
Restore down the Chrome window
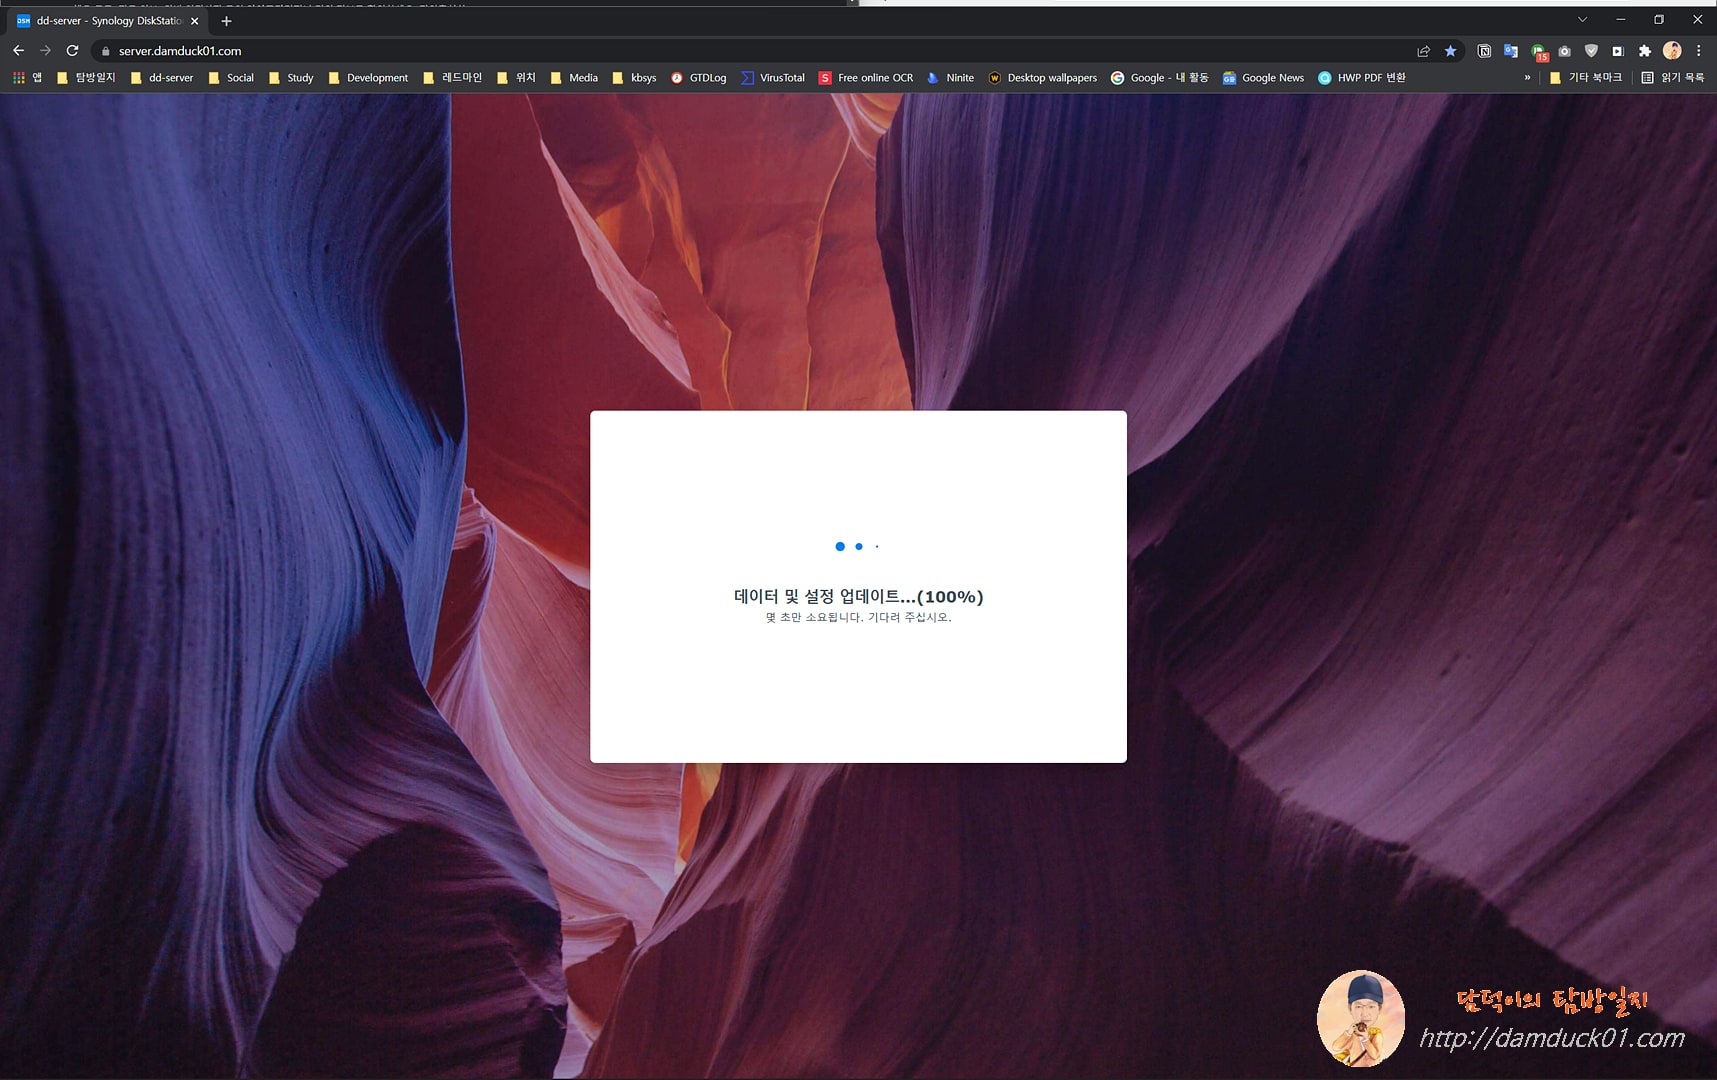(x=1658, y=20)
